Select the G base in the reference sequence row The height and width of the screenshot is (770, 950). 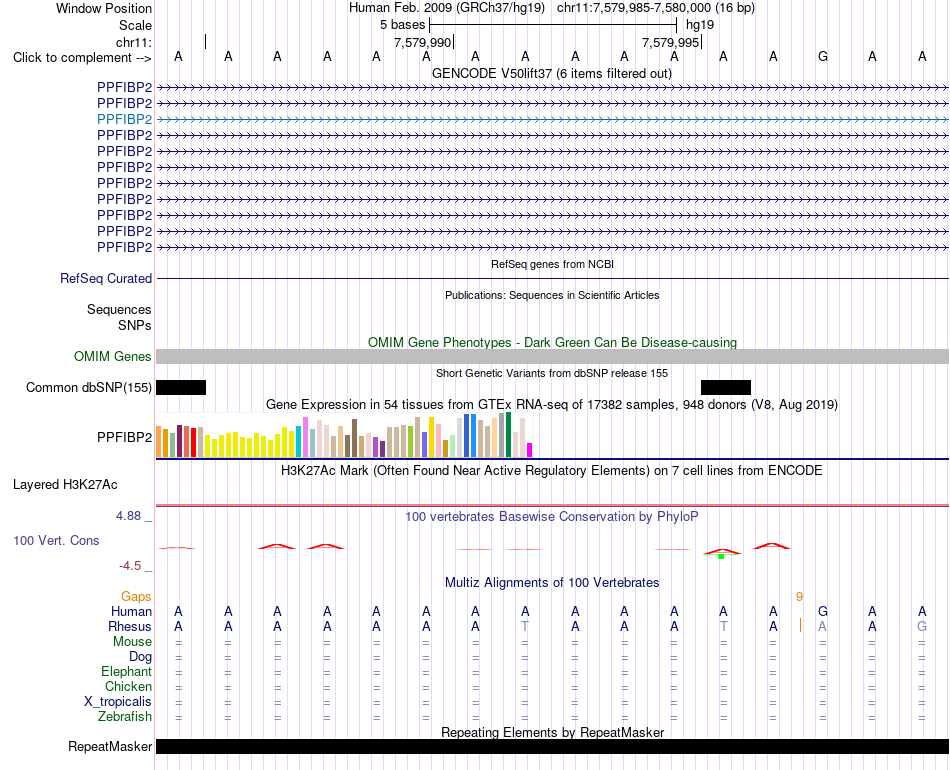[x=823, y=56]
